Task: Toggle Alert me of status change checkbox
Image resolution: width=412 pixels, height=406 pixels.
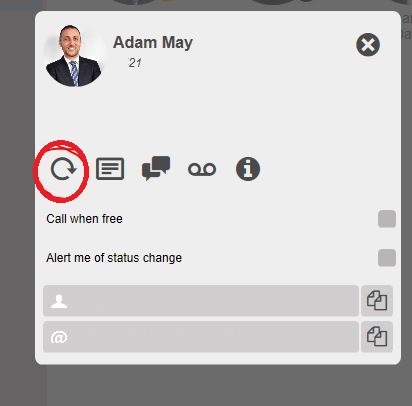Action: pyautogui.click(x=387, y=258)
